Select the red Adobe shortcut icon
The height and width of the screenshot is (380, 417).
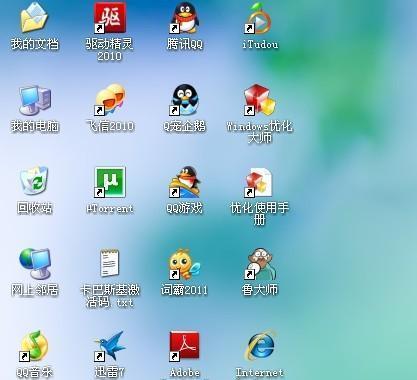coord(184,346)
